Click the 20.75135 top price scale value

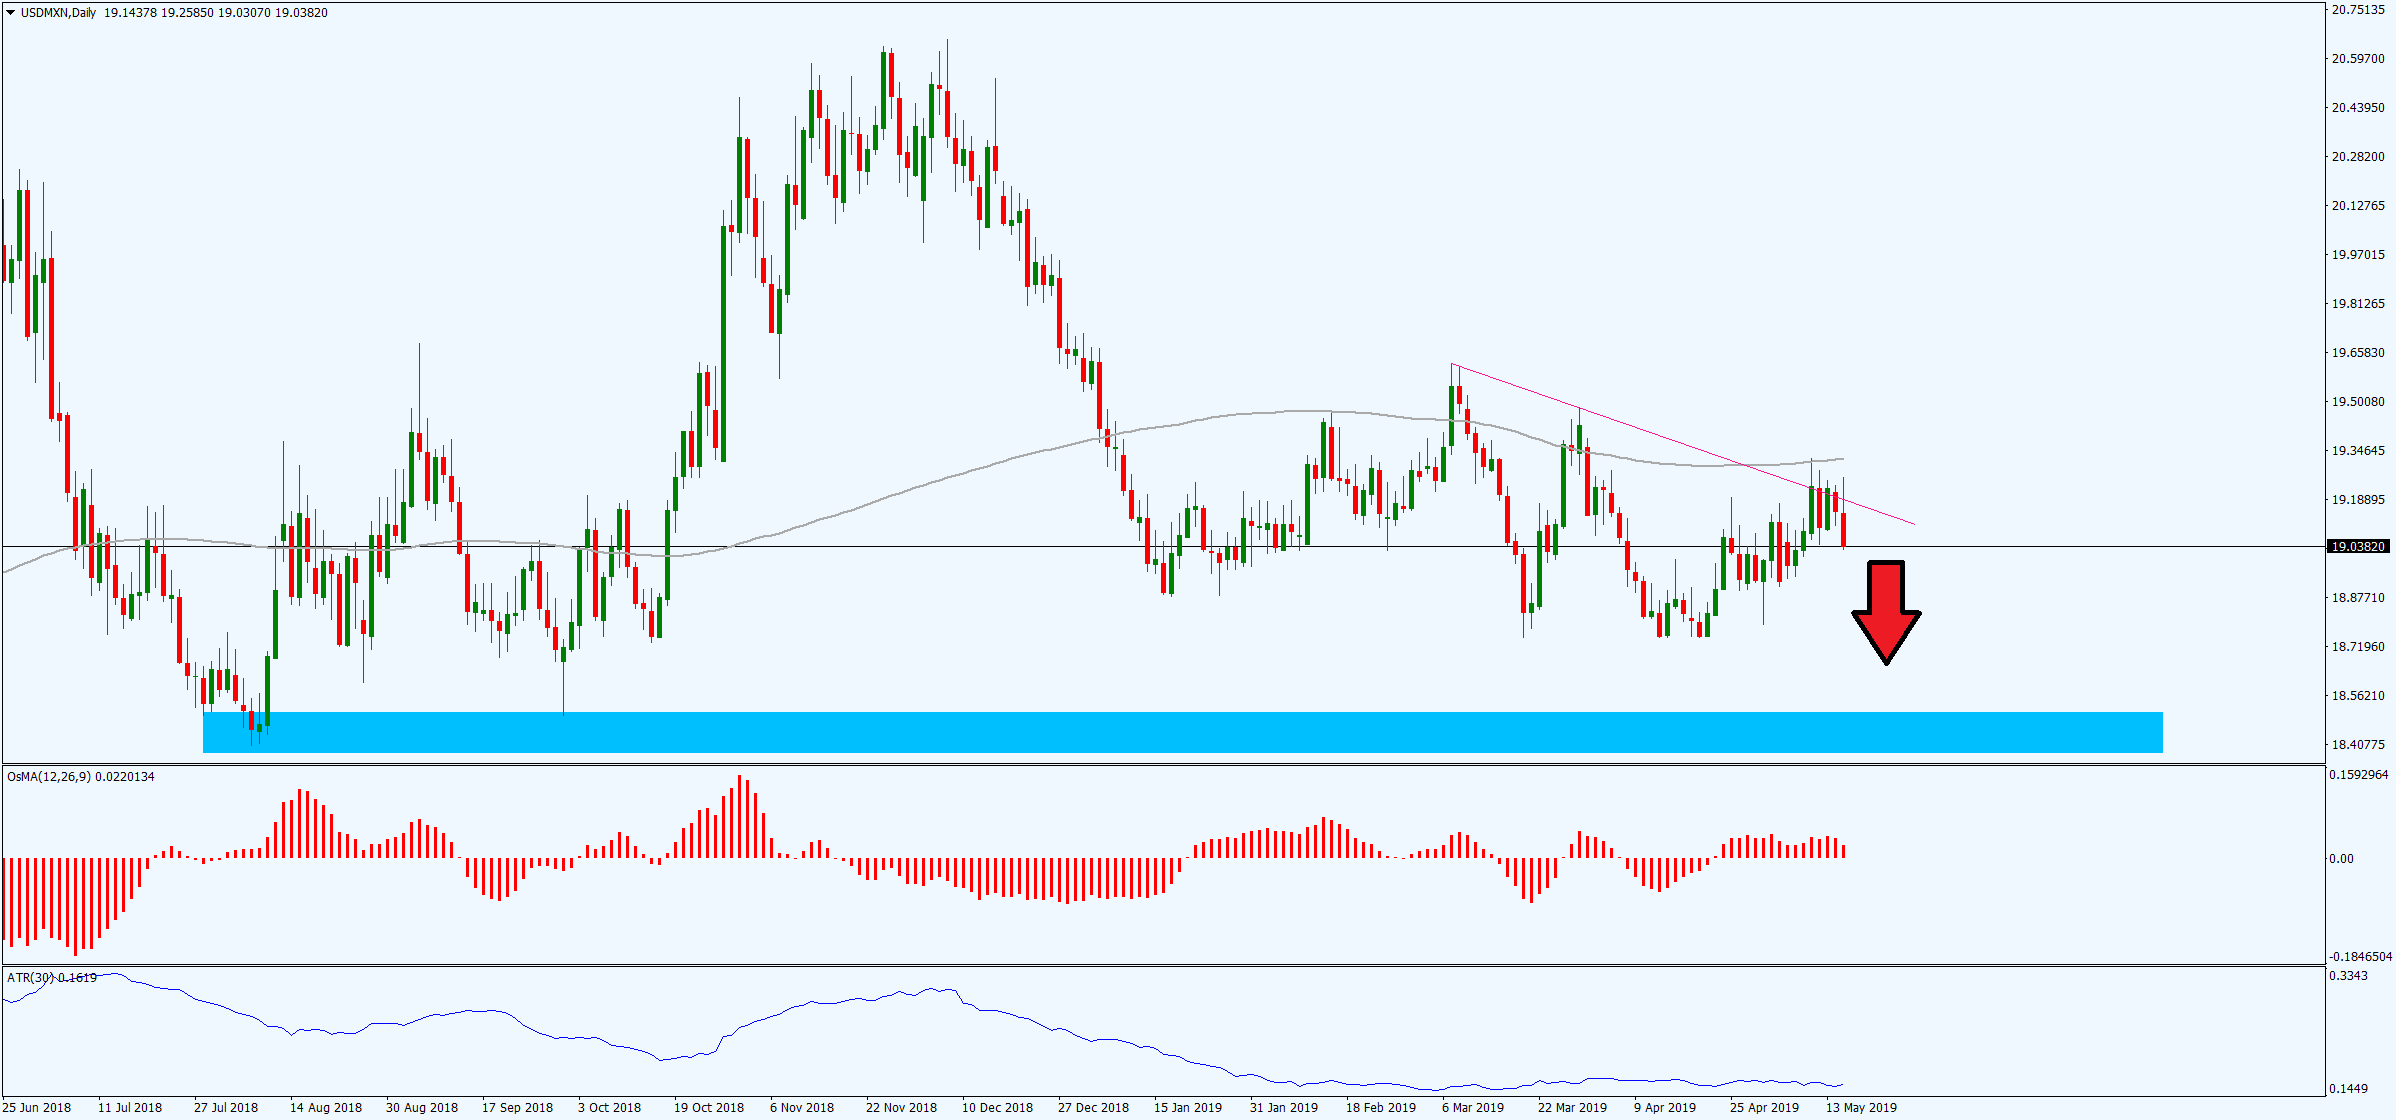click(x=2360, y=10)
